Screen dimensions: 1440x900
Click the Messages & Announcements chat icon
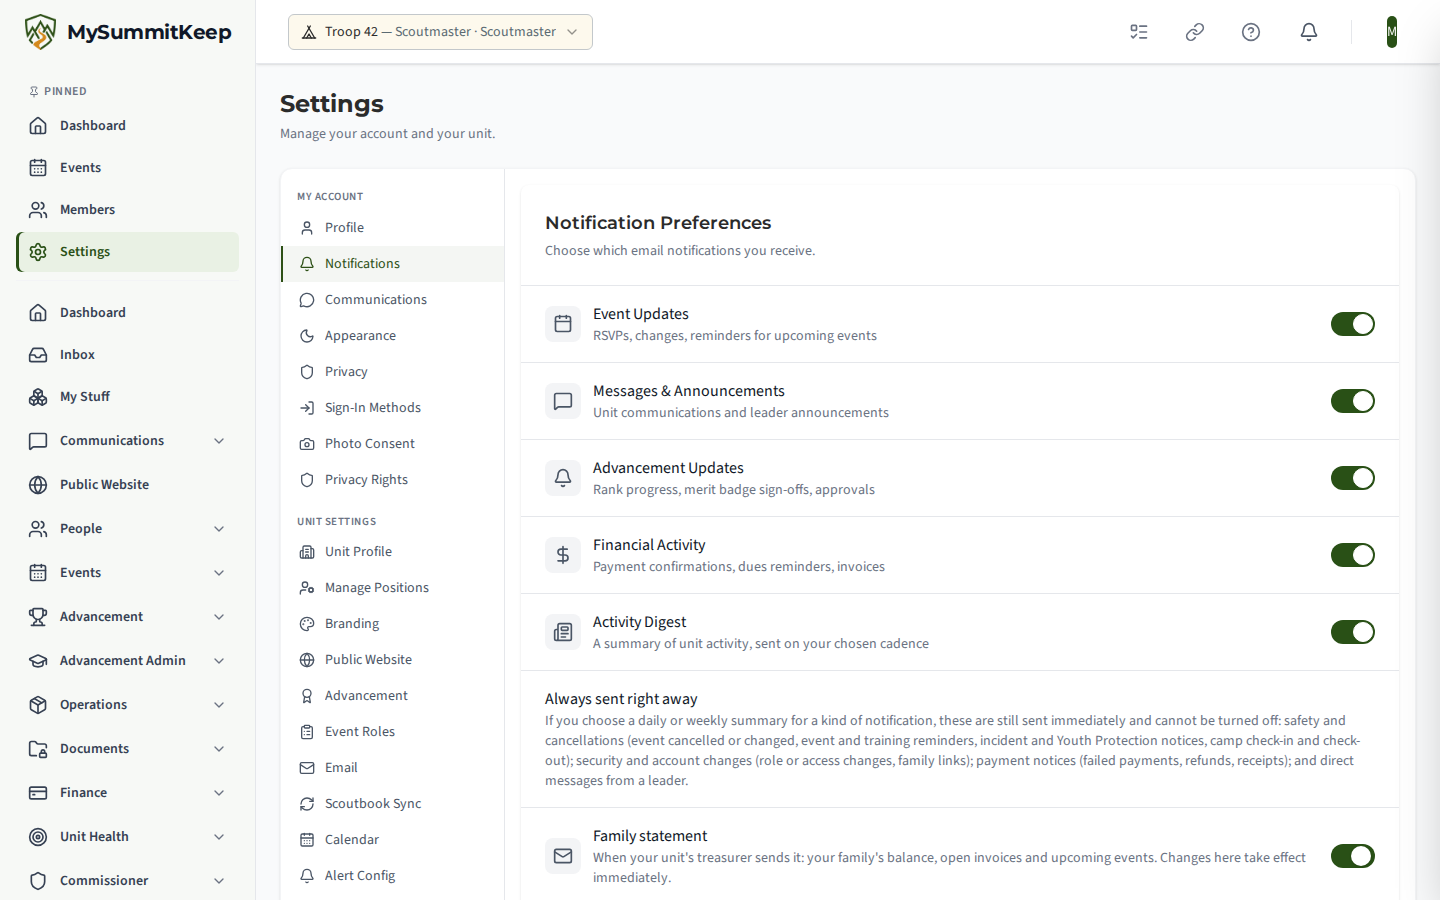563,401
